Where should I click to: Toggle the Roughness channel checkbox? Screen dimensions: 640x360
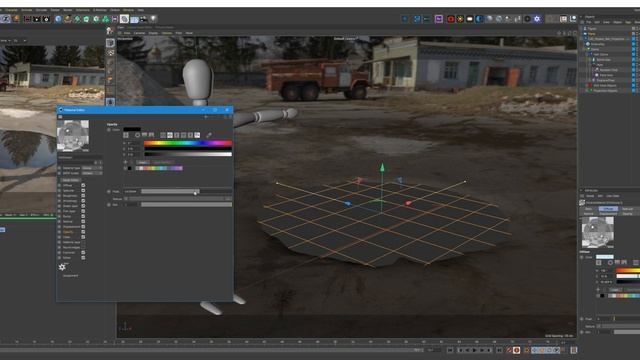coord(83,196)
